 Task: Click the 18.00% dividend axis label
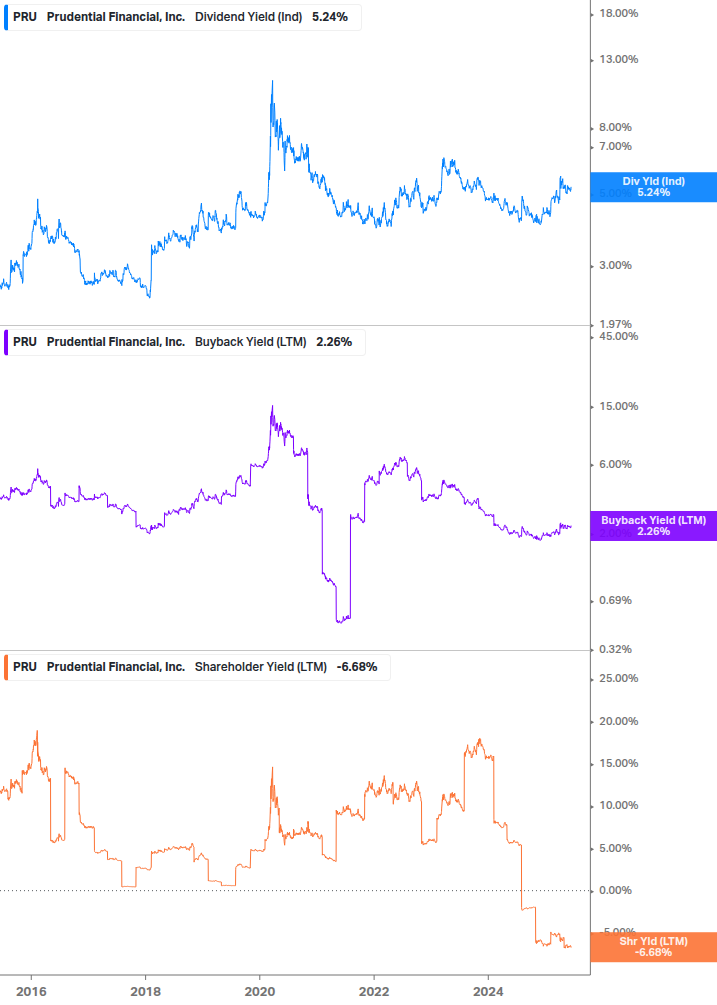[x=618, y=13]
